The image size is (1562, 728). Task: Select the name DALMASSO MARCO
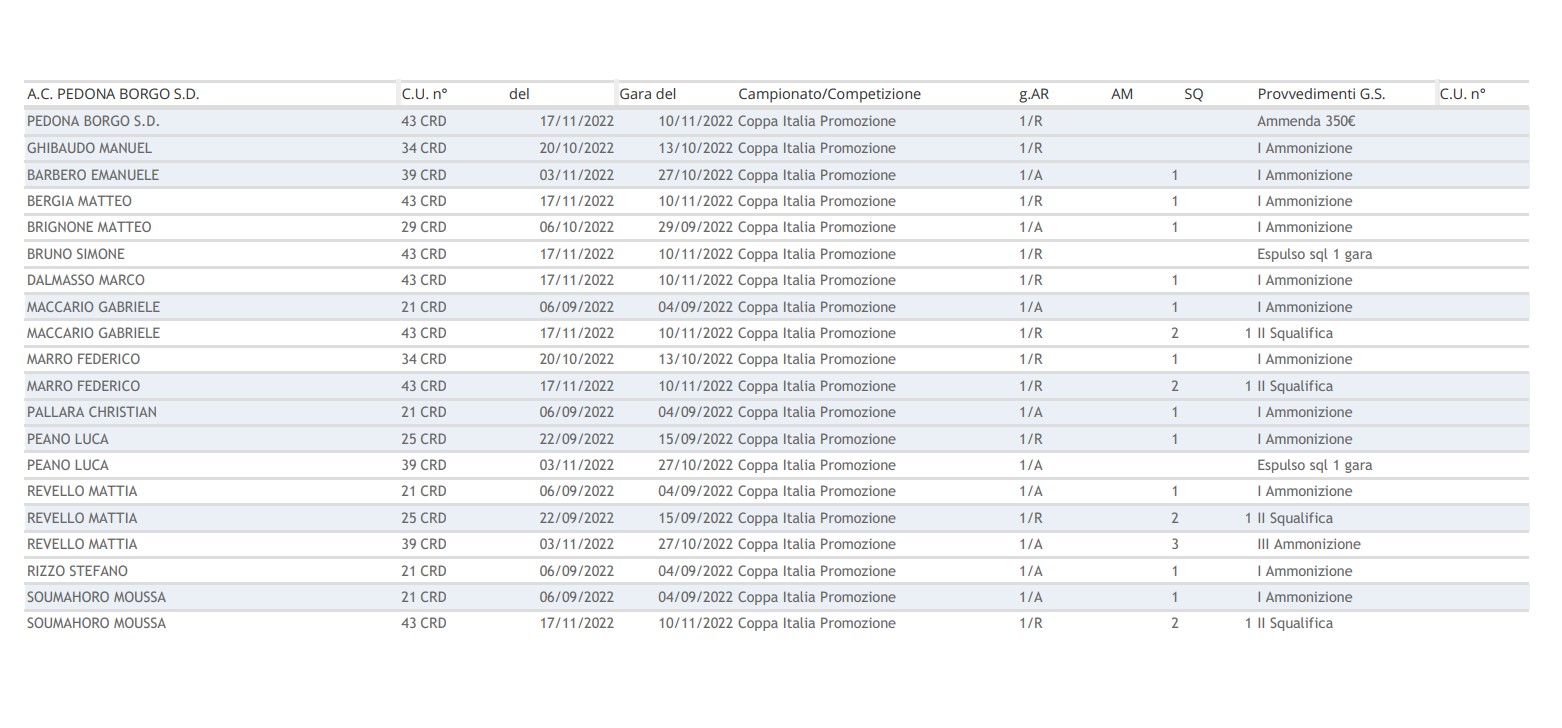pos(86,280)
